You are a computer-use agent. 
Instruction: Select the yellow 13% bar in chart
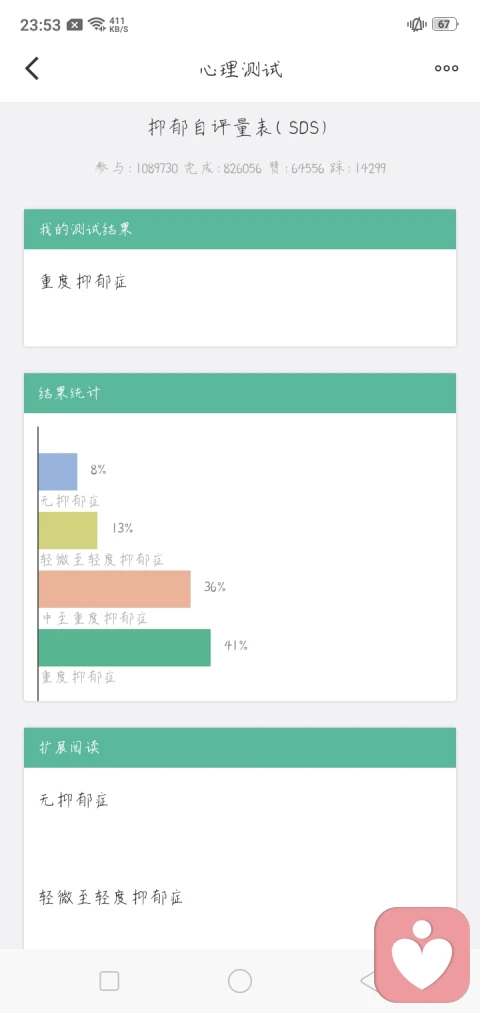click(68, 530)
